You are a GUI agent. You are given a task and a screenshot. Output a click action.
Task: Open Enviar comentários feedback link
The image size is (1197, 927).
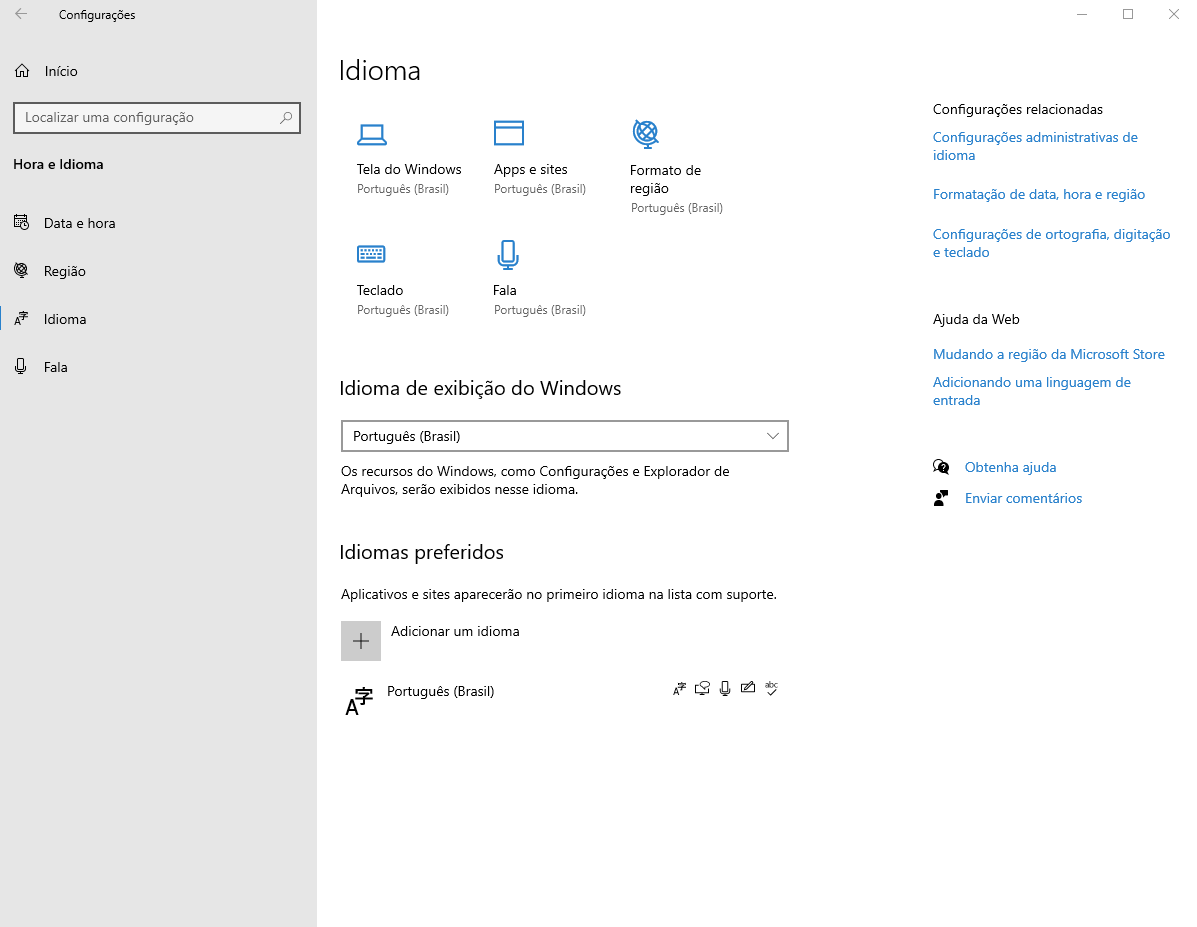[x=1023, y=498]
